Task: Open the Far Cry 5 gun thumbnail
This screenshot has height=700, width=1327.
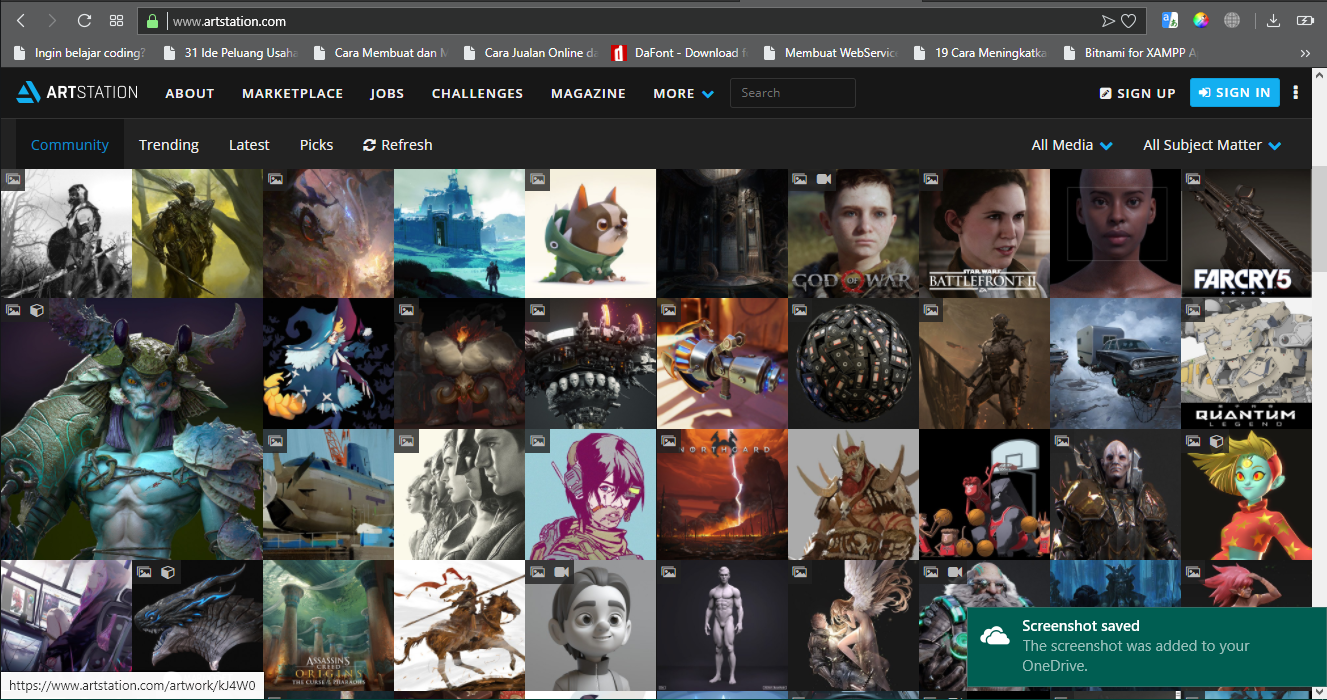Action: click(1246, 233)
